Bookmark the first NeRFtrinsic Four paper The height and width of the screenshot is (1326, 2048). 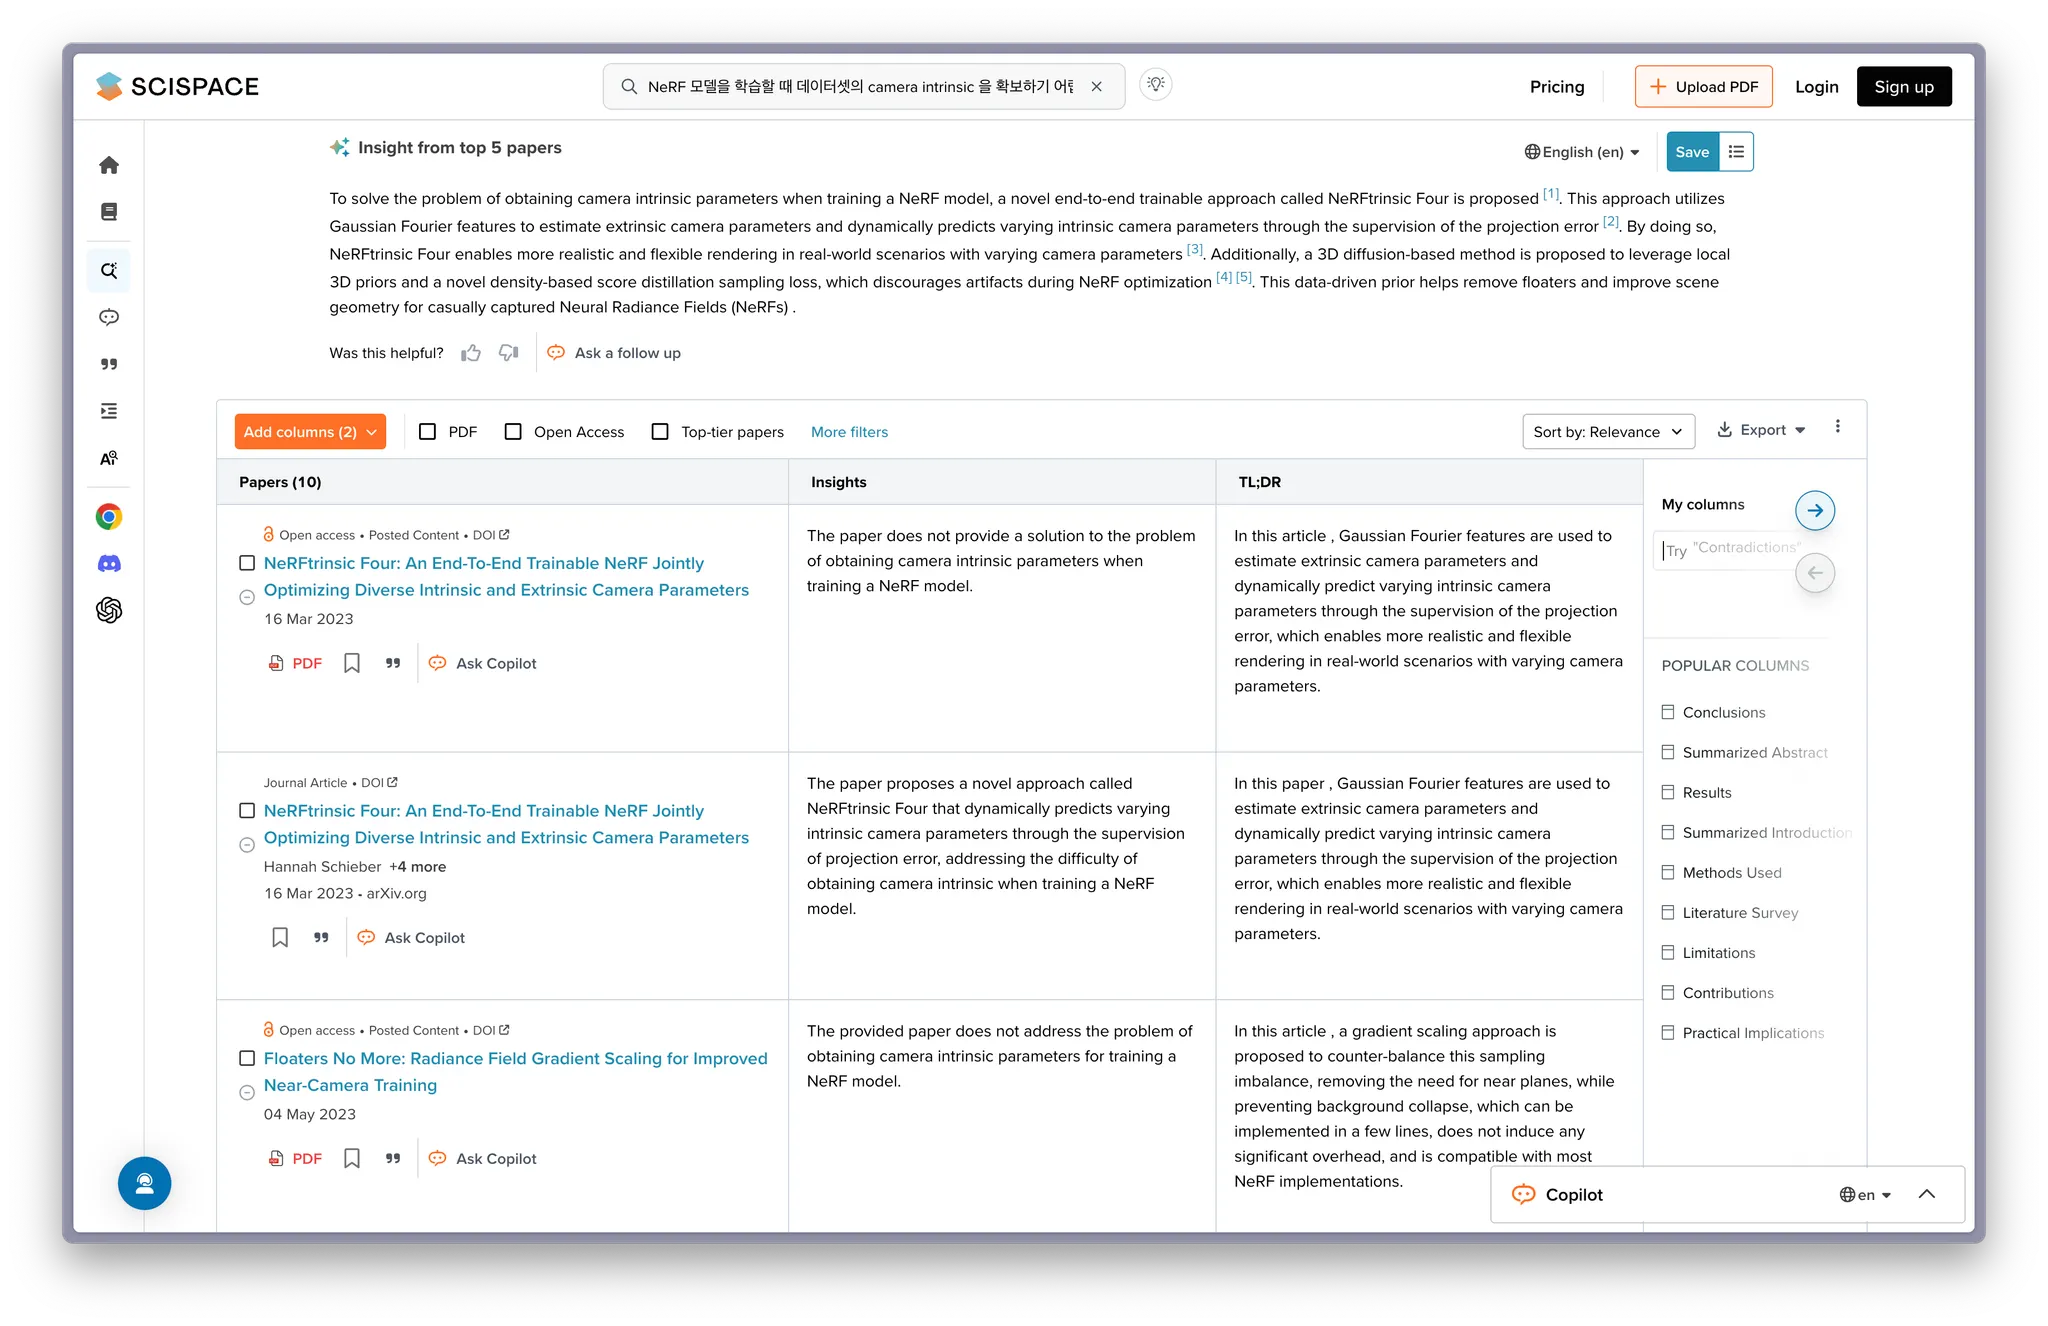[x=352, y=663]
